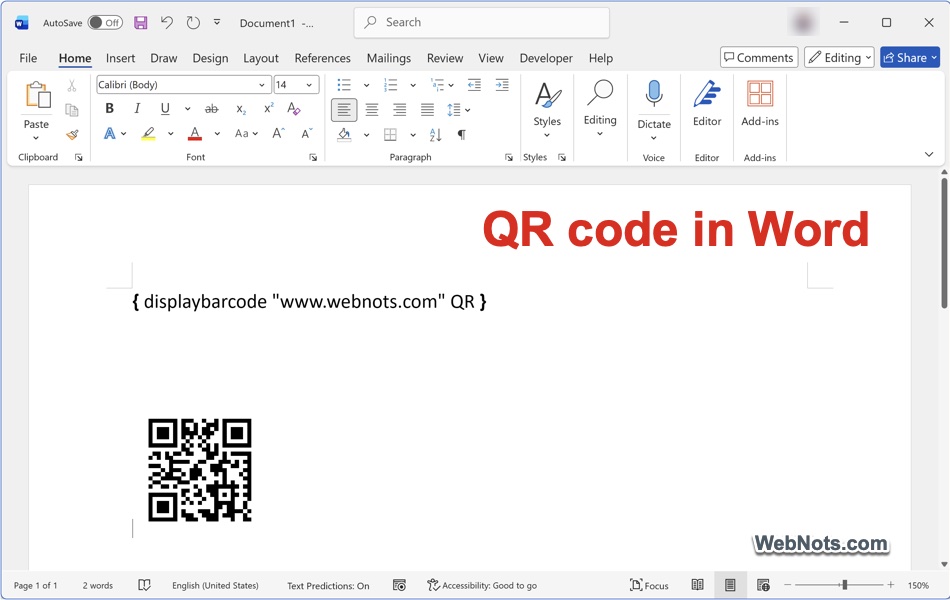Toggle Subscript formatting

click(x=241, y=109)
